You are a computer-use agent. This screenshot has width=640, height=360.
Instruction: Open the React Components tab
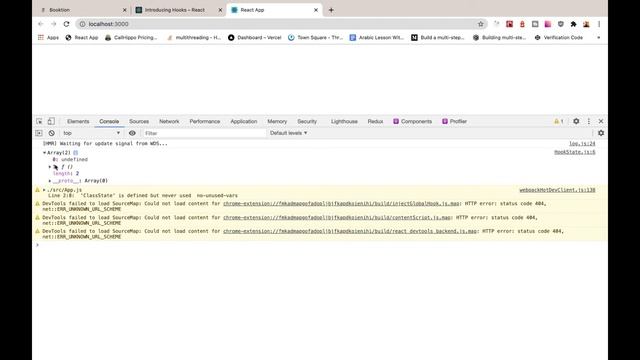[x=412, y=121]
